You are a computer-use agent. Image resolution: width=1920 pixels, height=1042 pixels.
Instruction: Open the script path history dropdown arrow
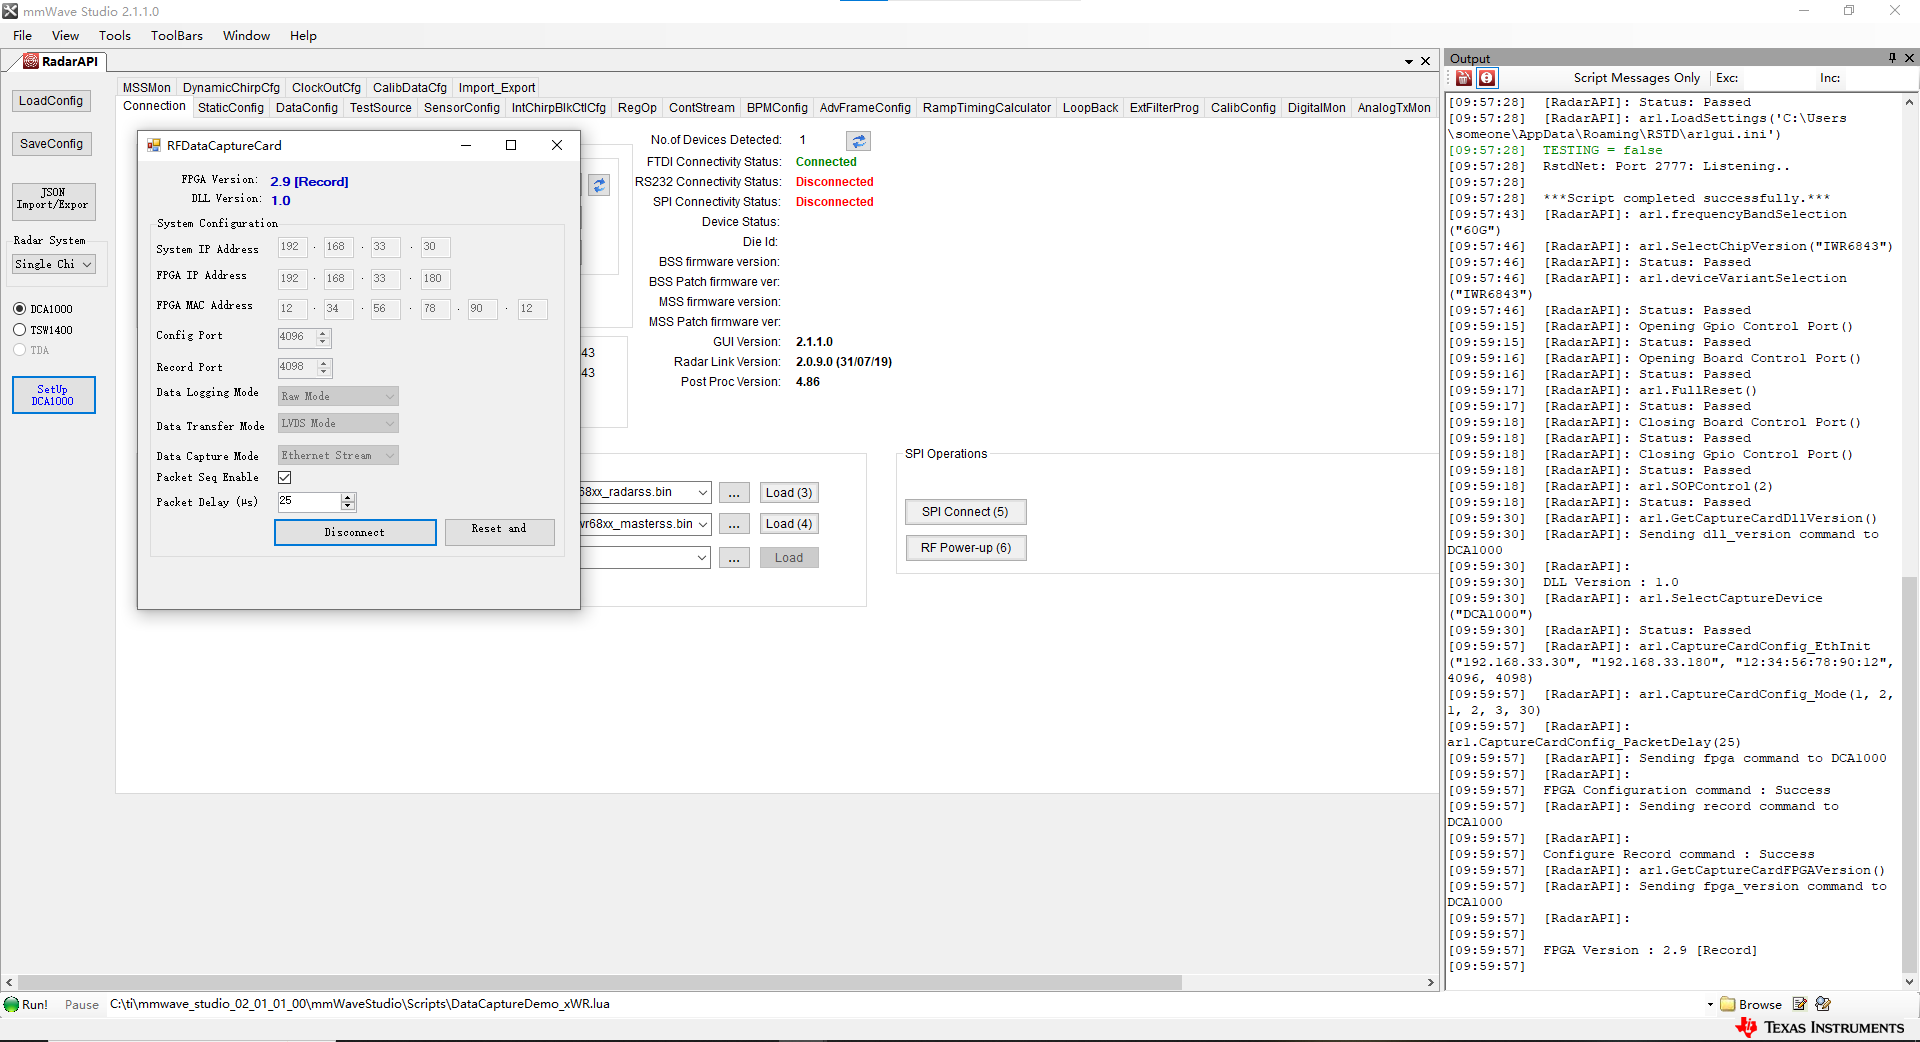(1710, 1004)
